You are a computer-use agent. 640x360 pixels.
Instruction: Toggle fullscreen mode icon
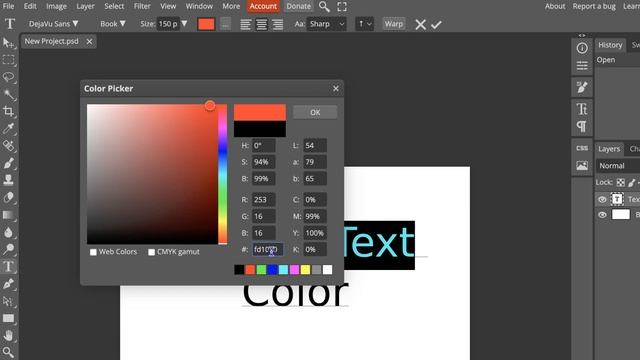click(342, 7)
